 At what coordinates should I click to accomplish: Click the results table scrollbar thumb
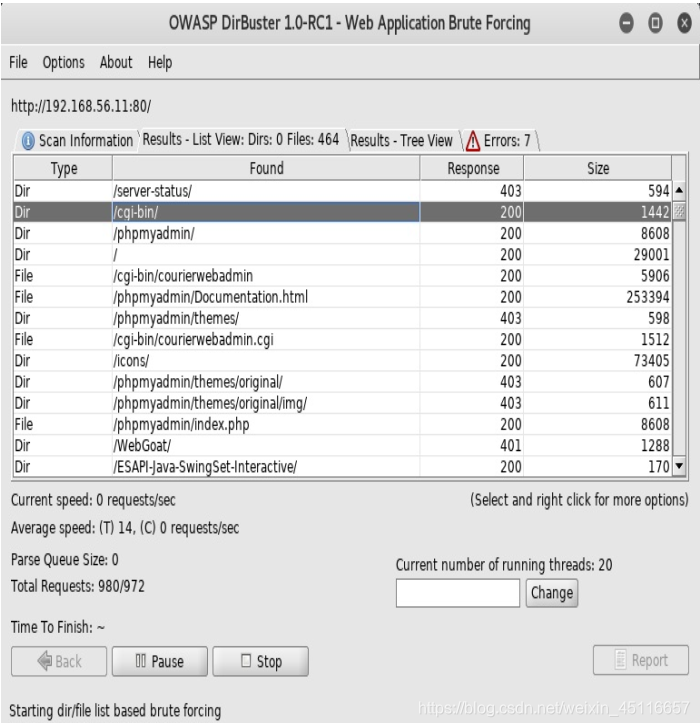pos(679,212)
